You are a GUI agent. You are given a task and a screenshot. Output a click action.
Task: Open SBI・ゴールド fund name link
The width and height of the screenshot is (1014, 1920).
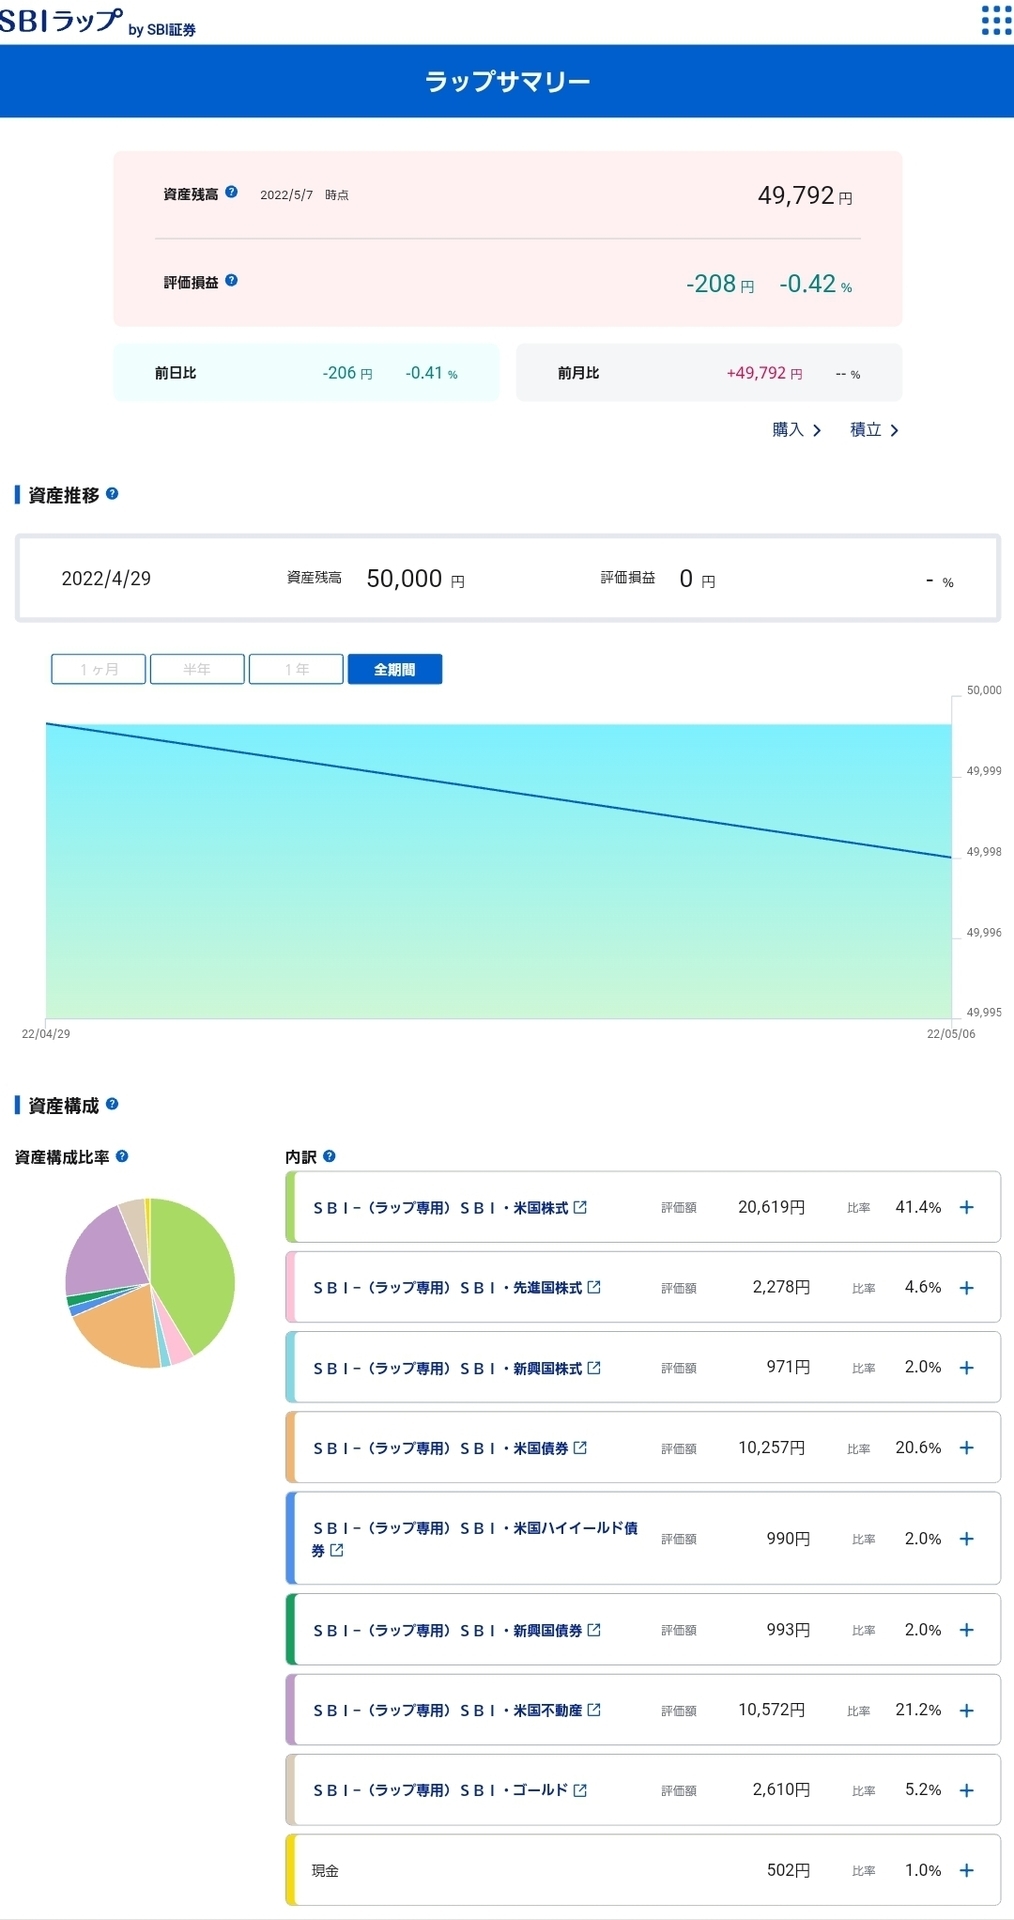click(x=440, y=1790)
